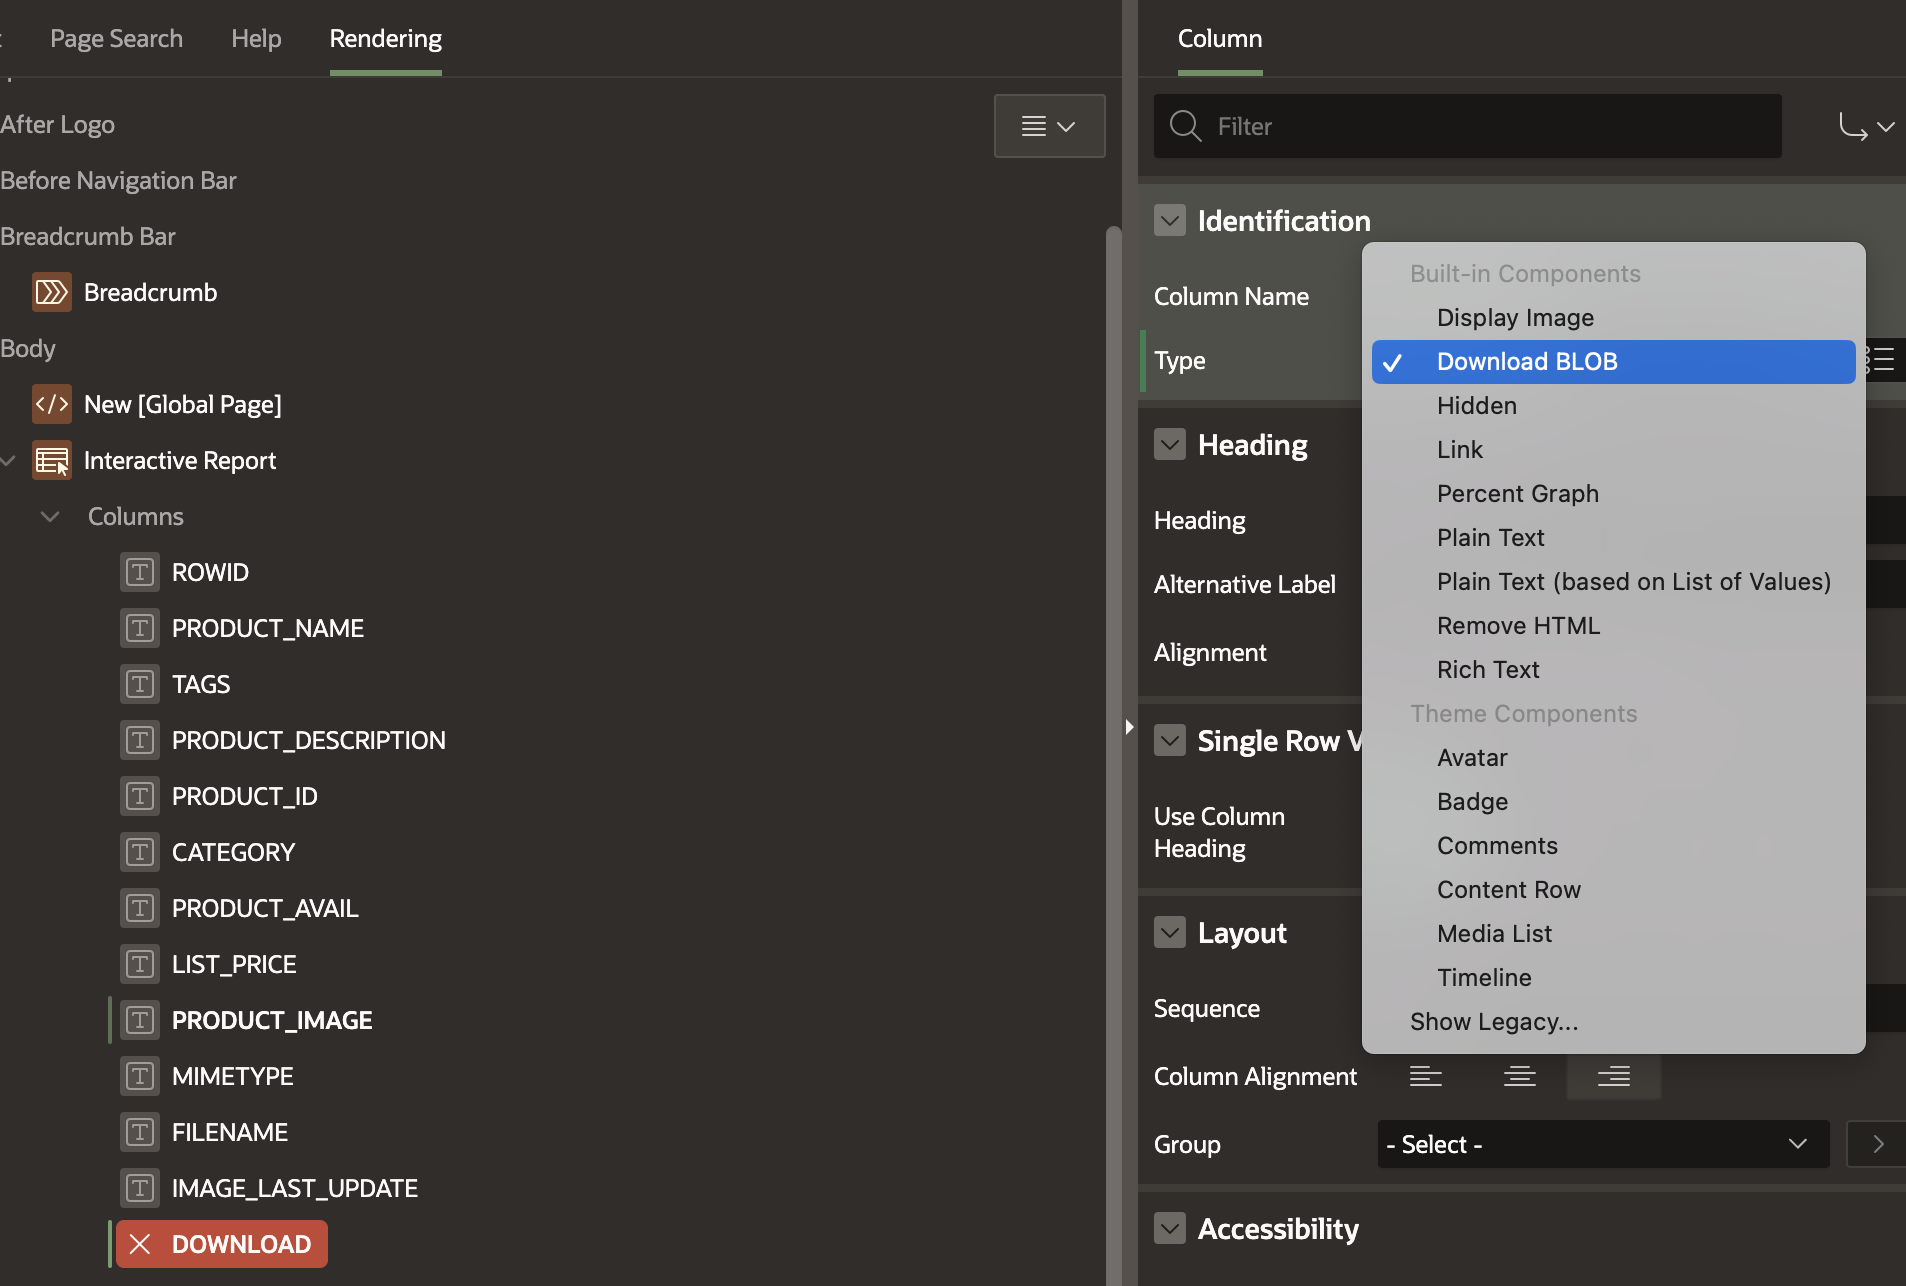This screenshot has height=1286, width=1906.
Task: Collapse the Identification section checkbox
Action: [1169, 219]
